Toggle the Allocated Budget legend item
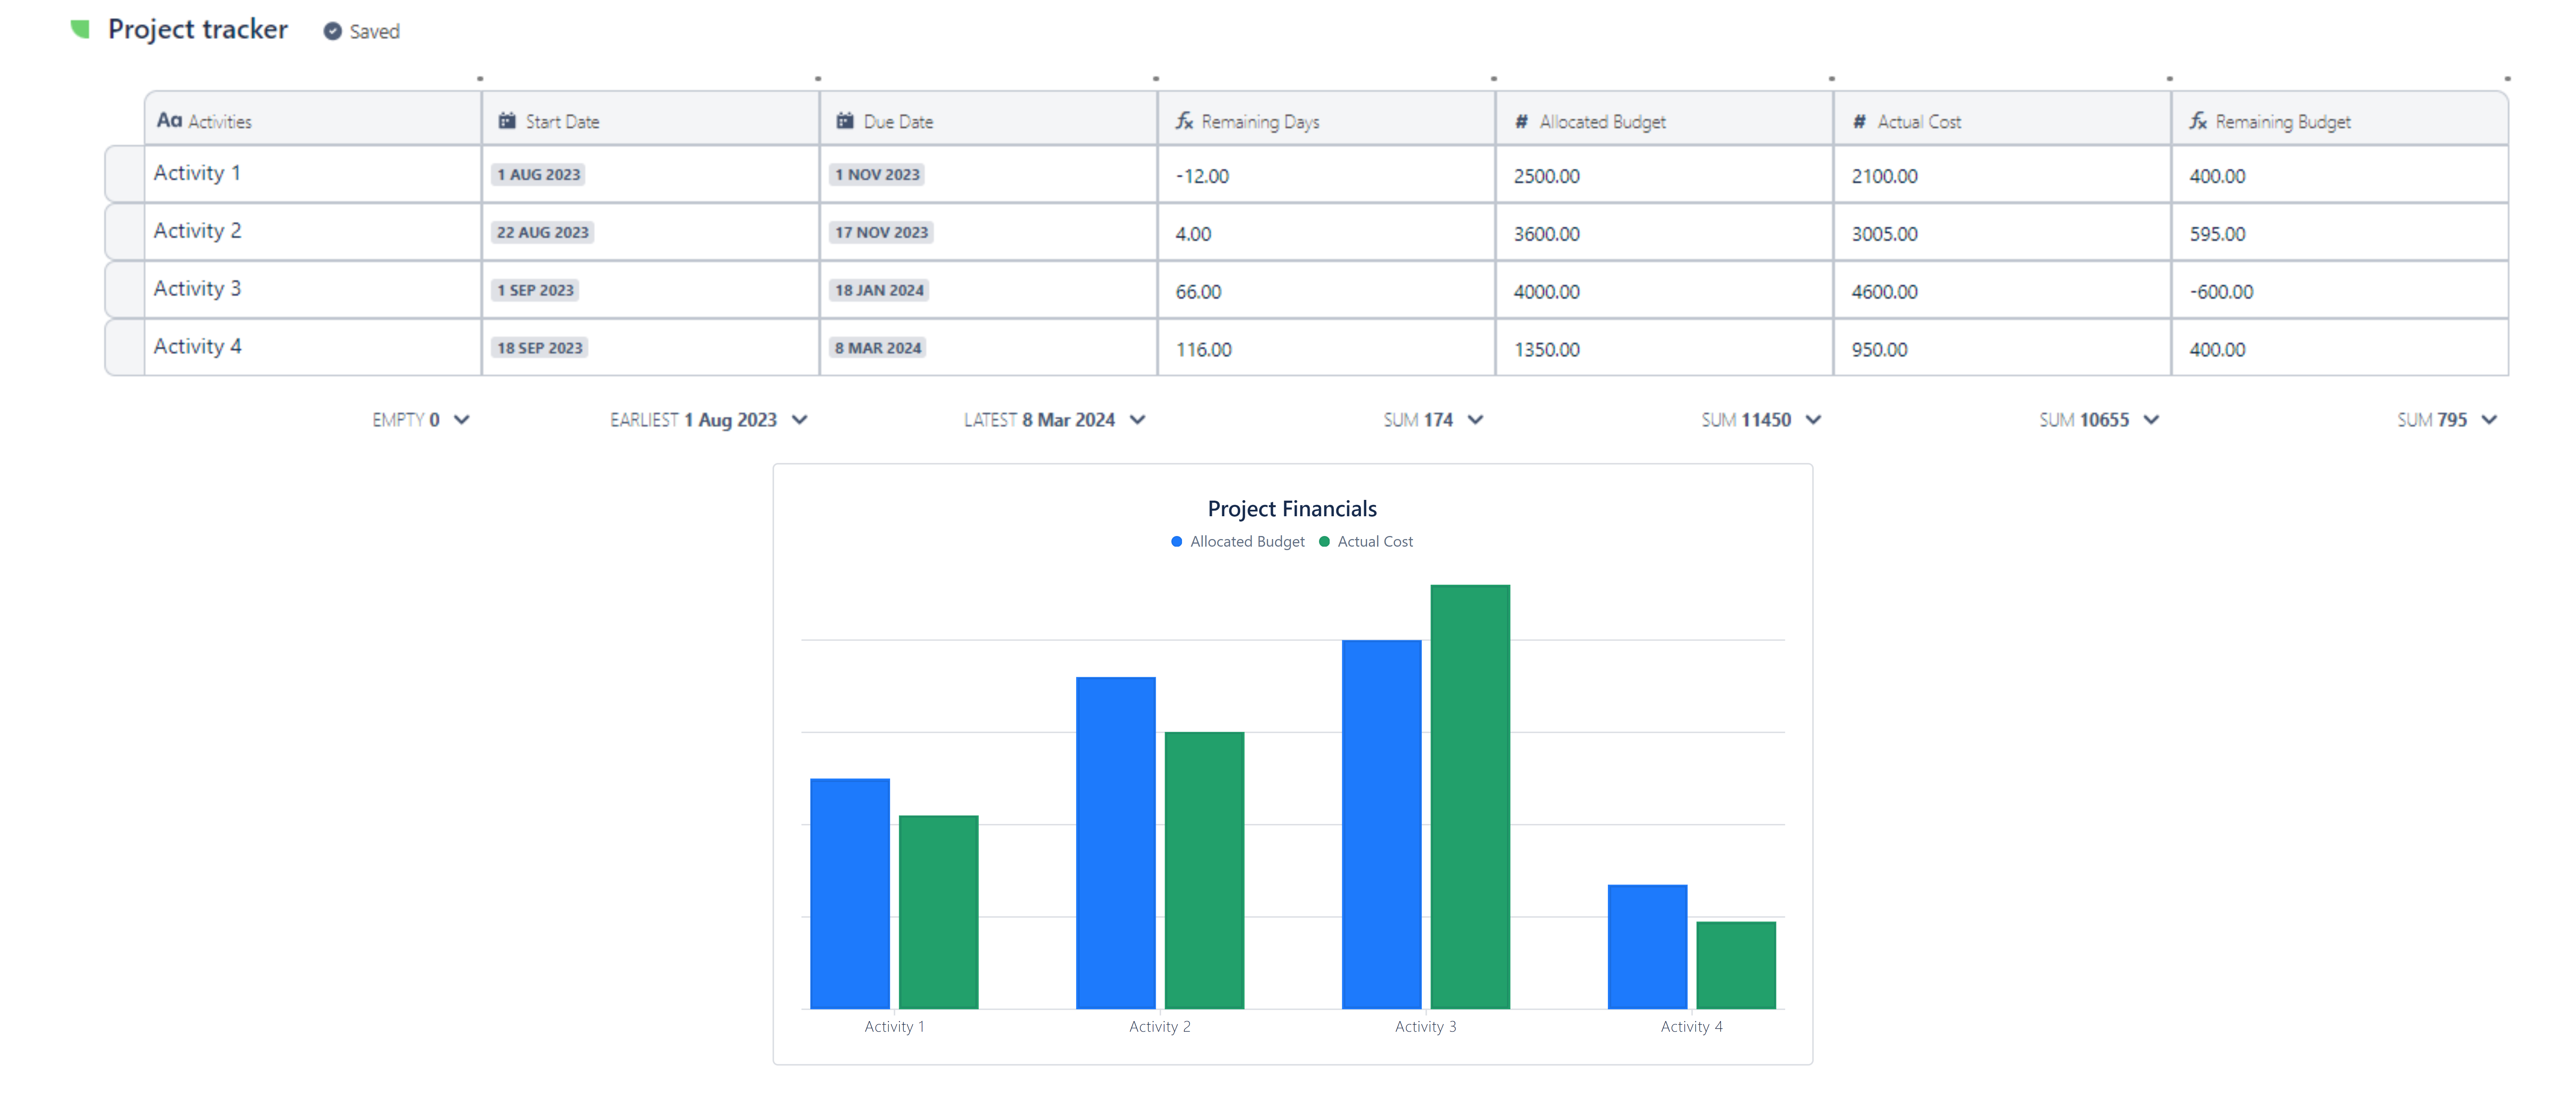2576x1096 pixels. pos(1239,541)
